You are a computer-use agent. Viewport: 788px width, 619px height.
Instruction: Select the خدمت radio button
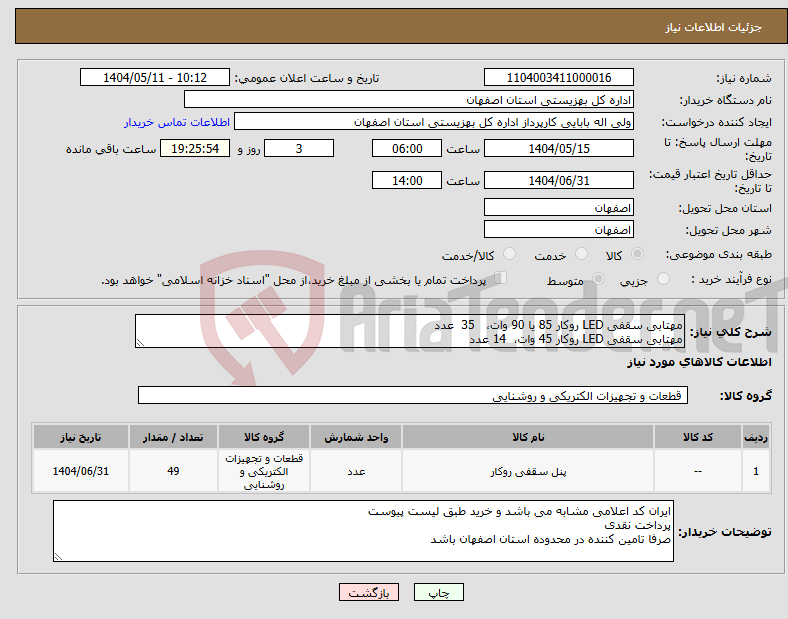click(581, 254)
